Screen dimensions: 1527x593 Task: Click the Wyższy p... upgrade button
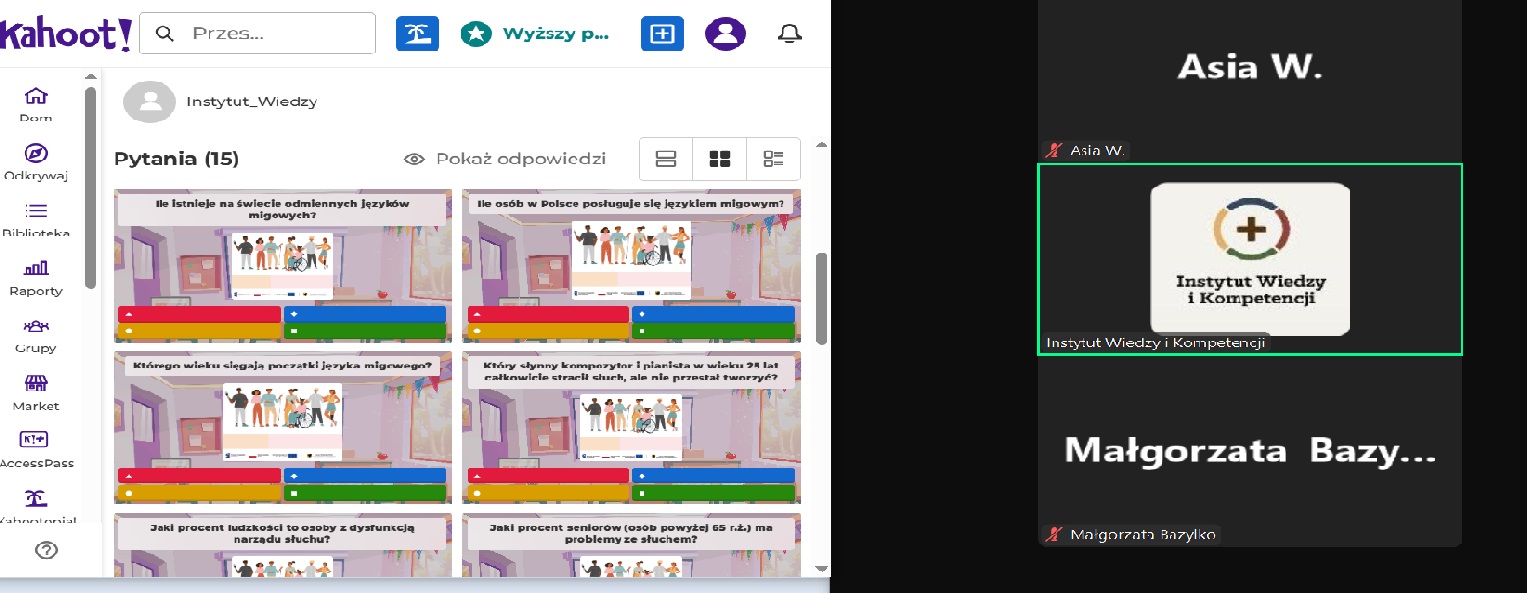(x=535, y=33)
